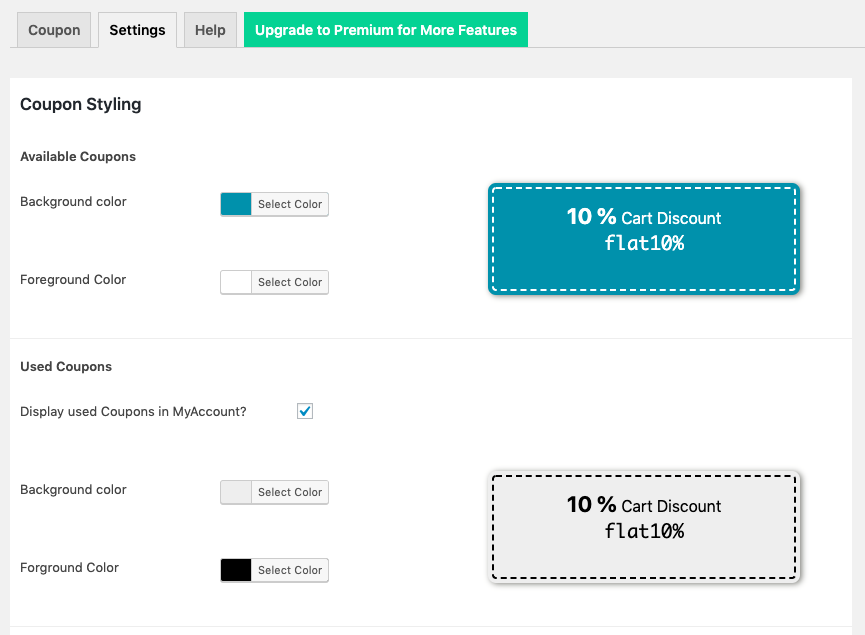Switch to the Settings tab
The image size is (865, 635).
pos(137,30)
